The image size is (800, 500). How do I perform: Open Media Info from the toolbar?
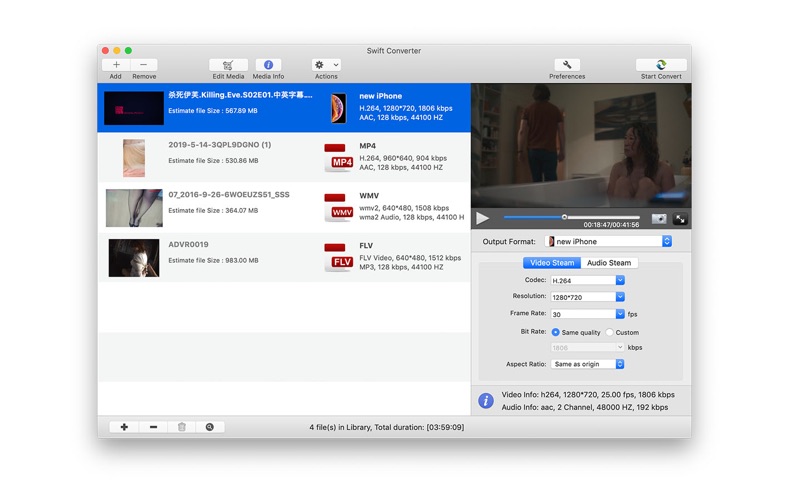268,65
